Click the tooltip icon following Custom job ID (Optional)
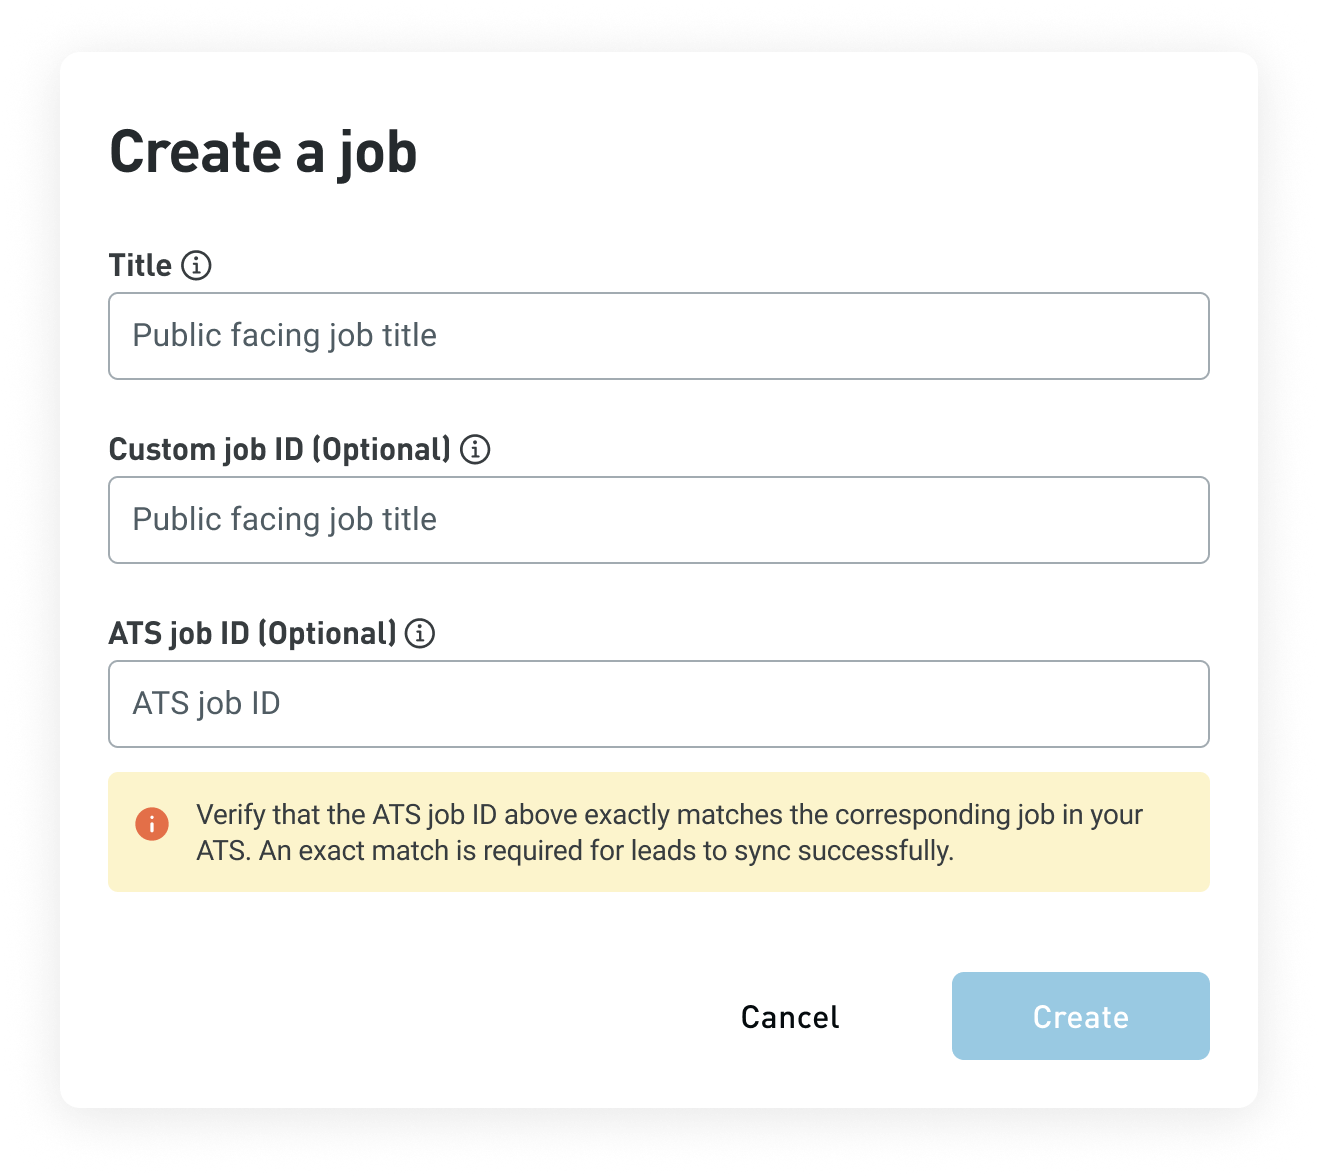 pyautogui.click(x=474, y=449)
